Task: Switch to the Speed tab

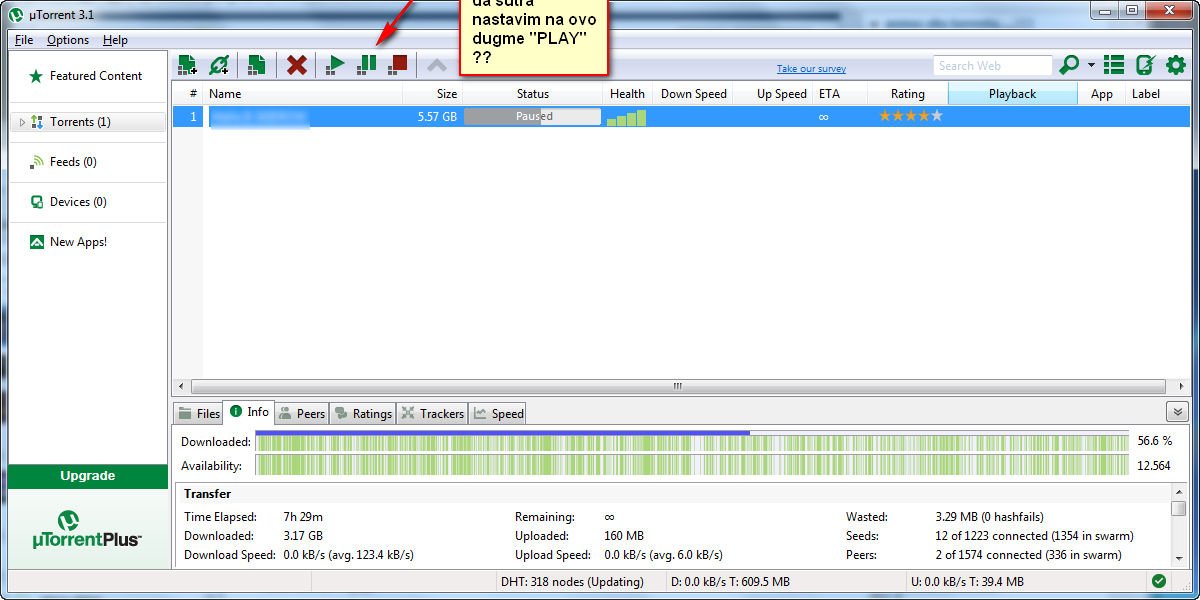Action: click(x=498, y=413)
